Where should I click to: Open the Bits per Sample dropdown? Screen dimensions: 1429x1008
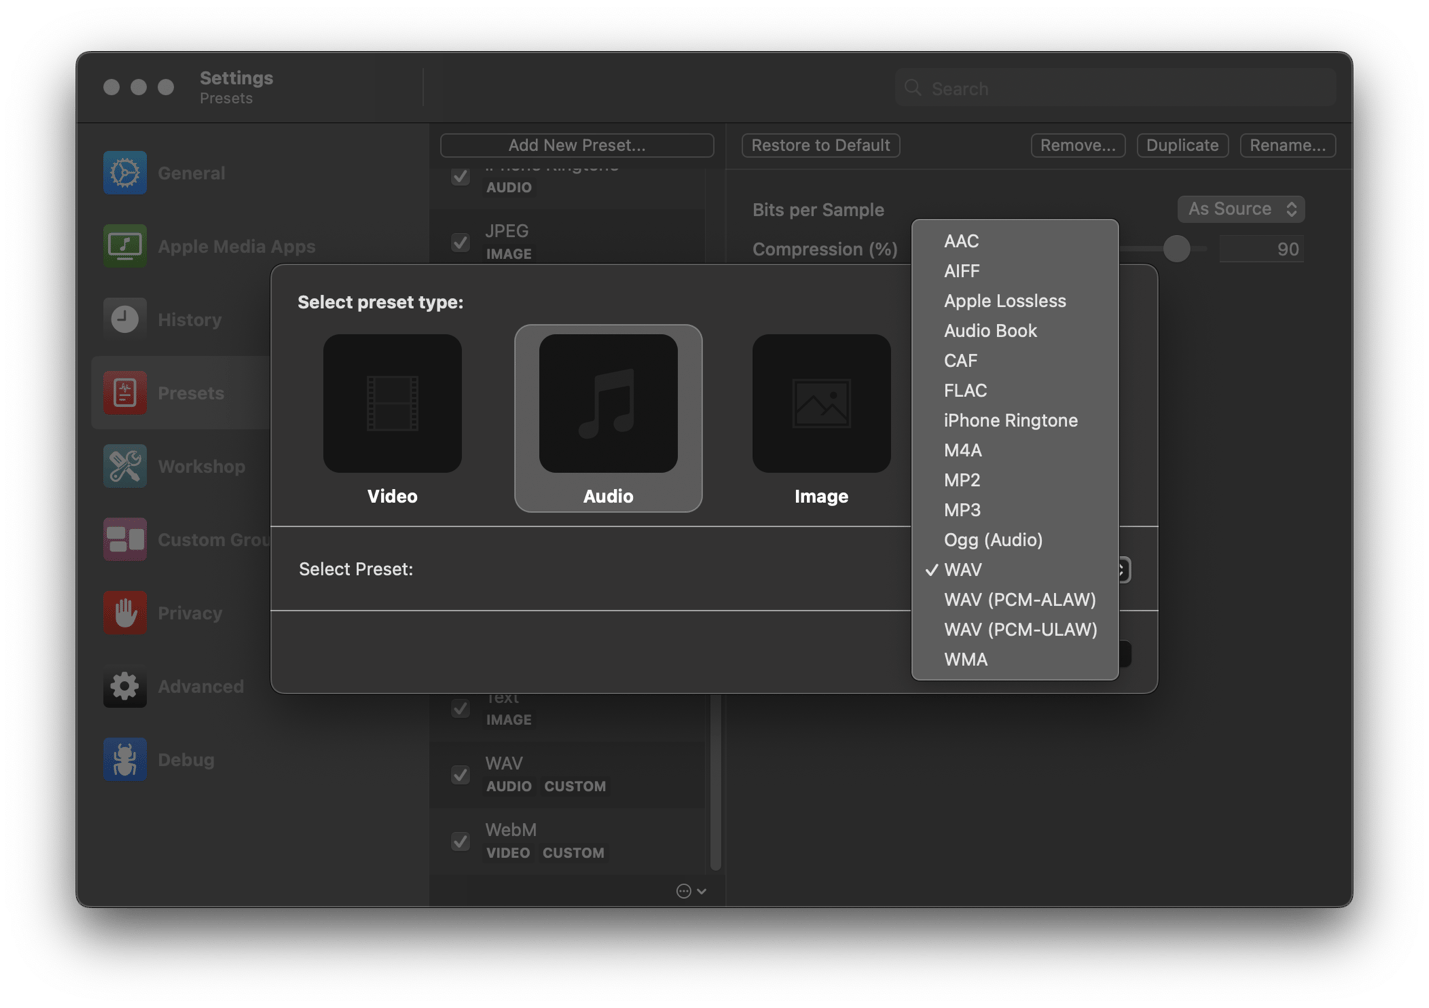(1240, 209)
